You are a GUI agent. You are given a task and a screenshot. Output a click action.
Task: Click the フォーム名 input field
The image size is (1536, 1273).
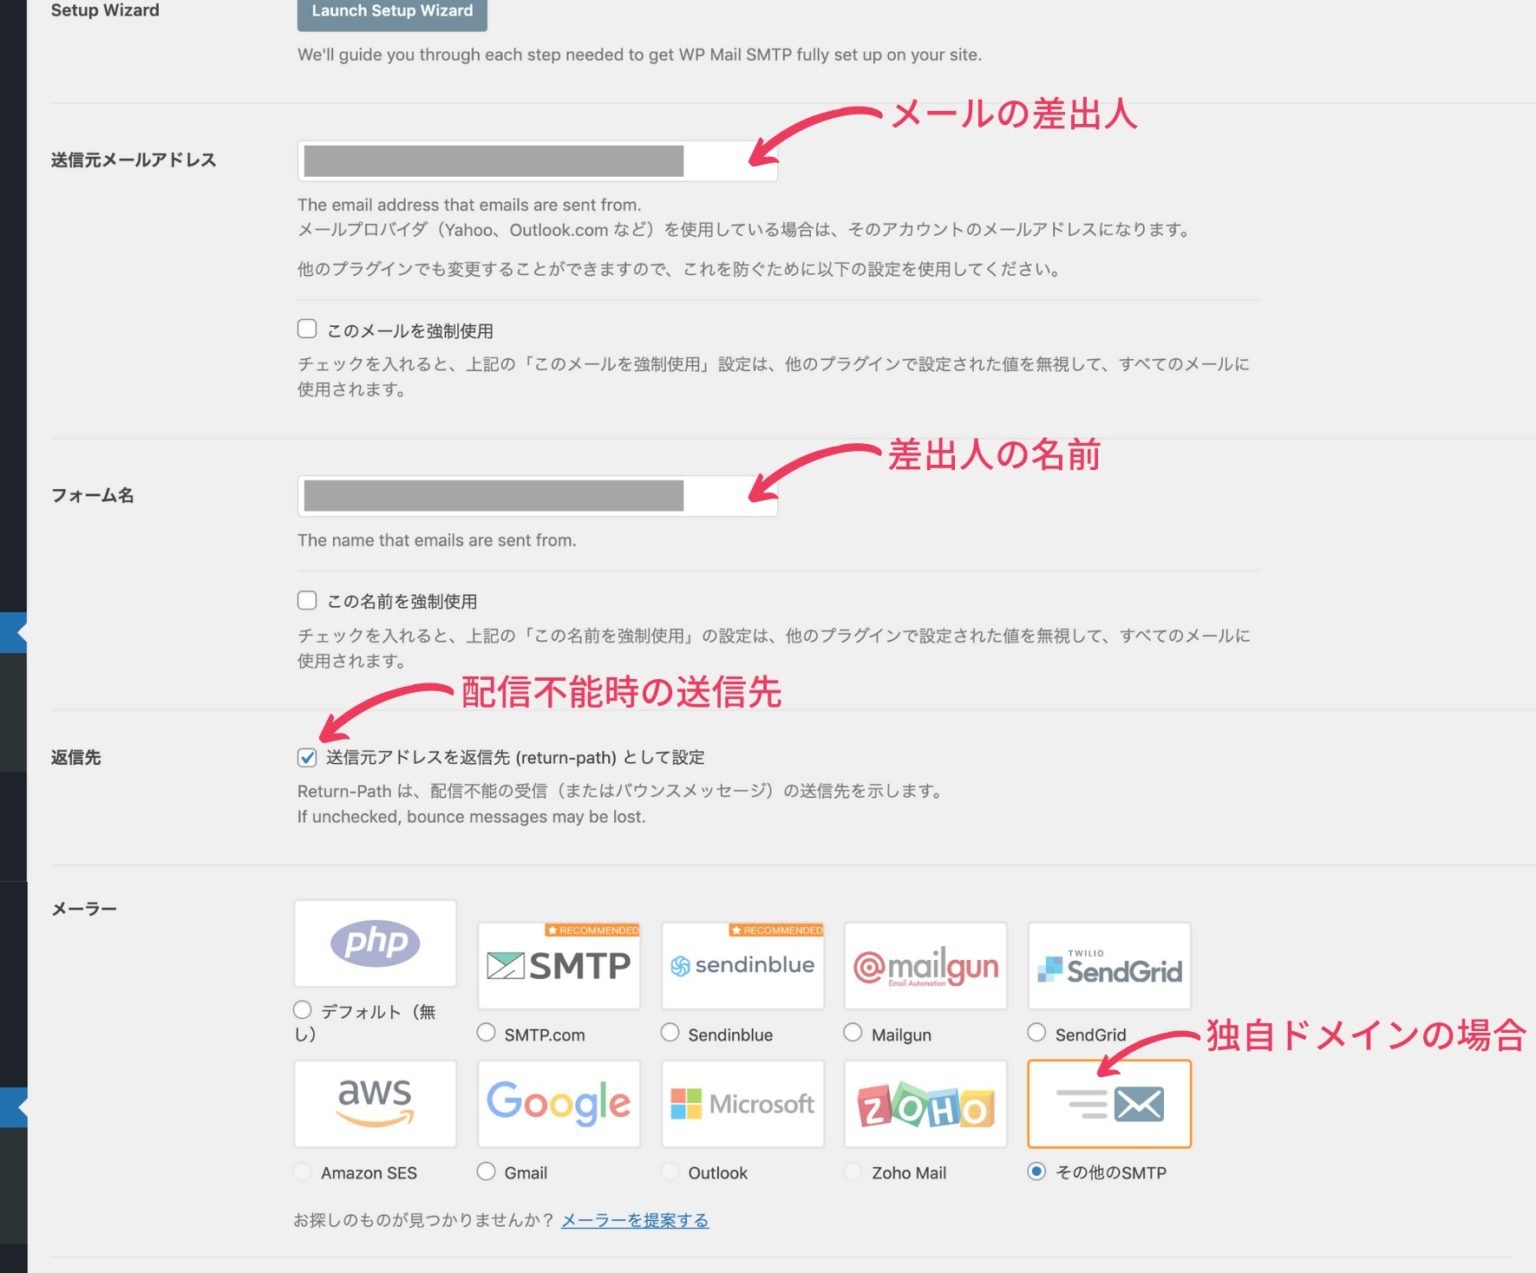click(x=536, y=496)
